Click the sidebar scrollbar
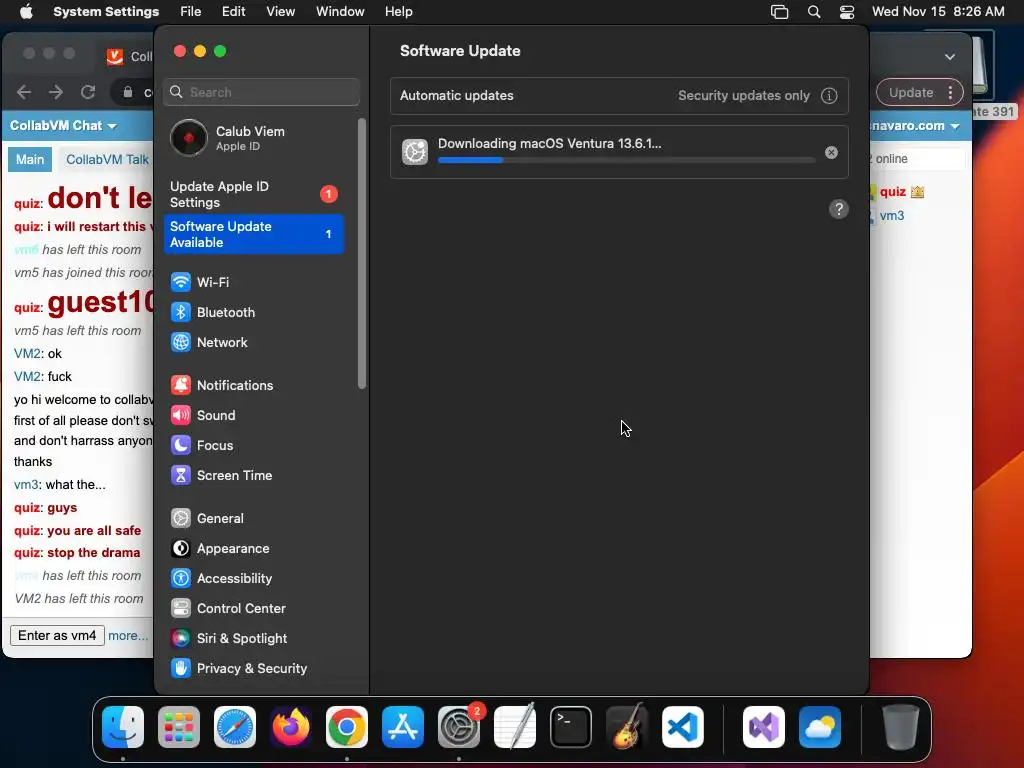 [362, 253]
